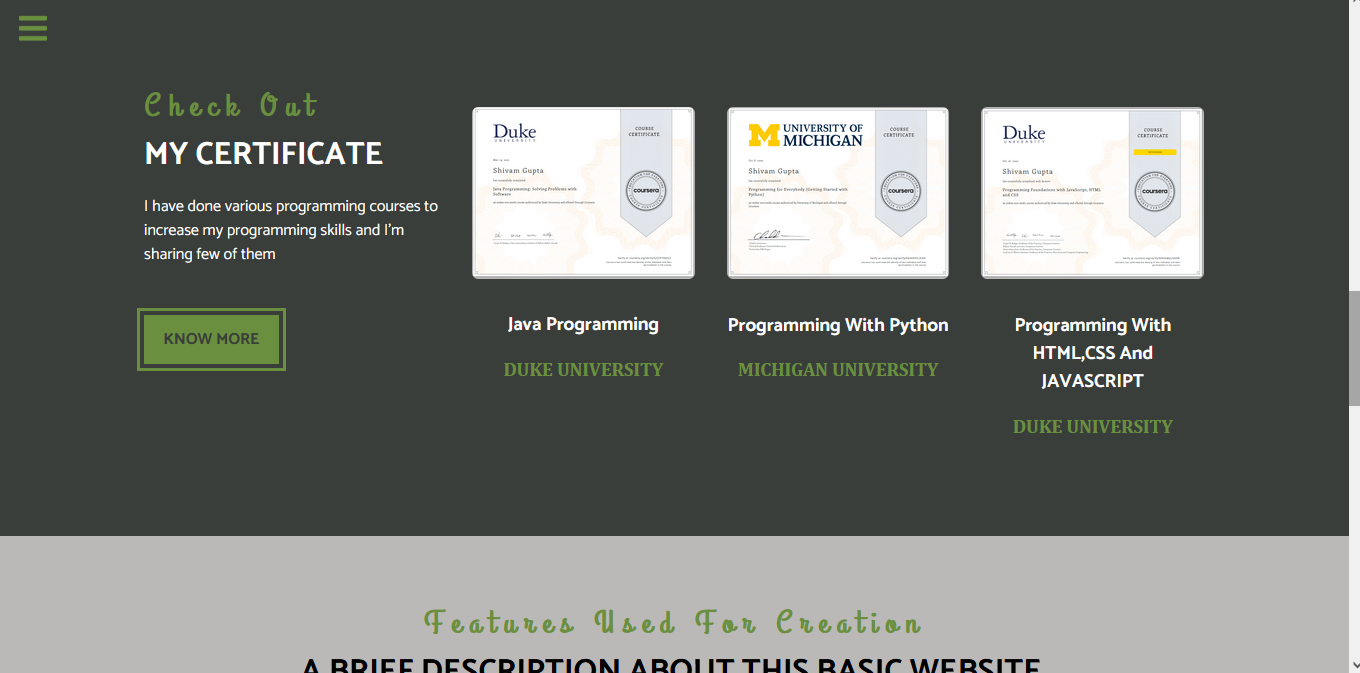Select the Java Programming title
Viewport: 1360px width, 673px height.
point(583,324)
